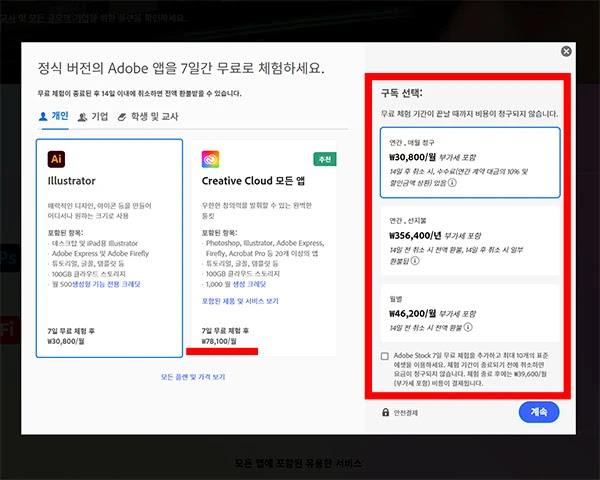Enable the Adobe Stock 7일 무료 체험 checkbox
Image resolution: width=600 pixels, height=480 pixels.
pyautogui.click(x=385, y=356)
